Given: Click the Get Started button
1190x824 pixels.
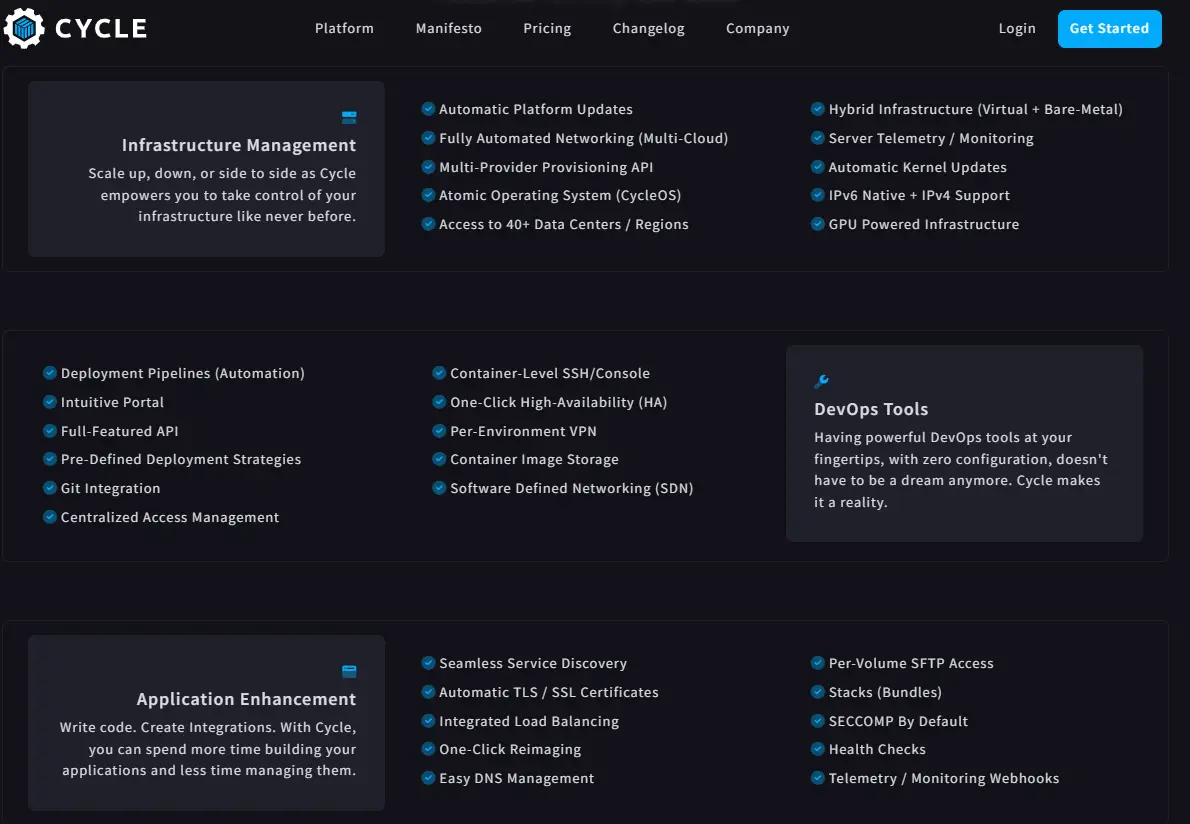Looking at the screenshot, I should (1110, 29).
